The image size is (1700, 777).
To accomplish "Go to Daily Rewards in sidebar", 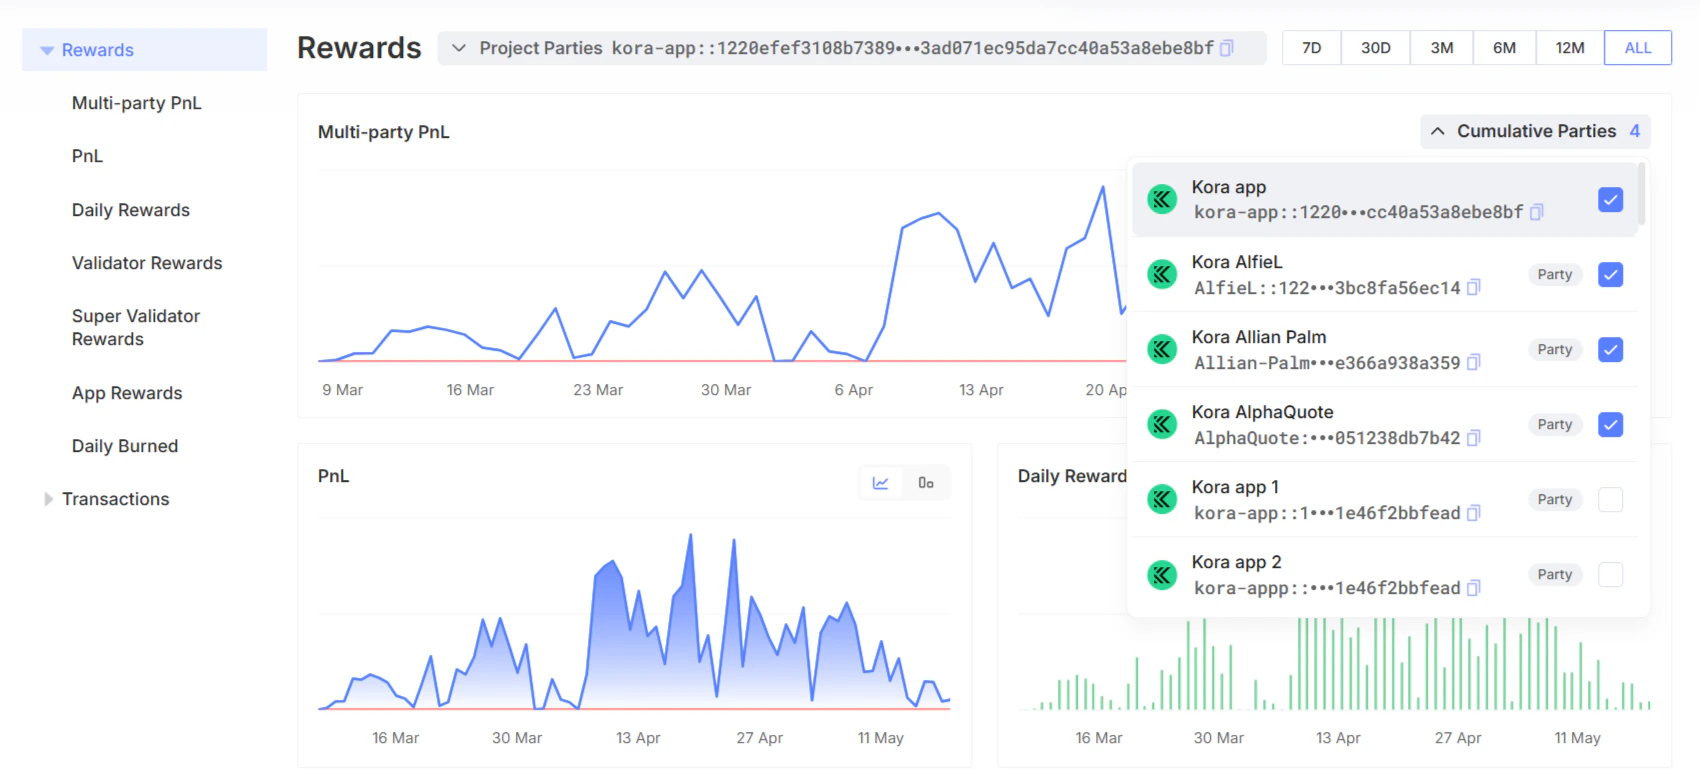I will [131, 210].
